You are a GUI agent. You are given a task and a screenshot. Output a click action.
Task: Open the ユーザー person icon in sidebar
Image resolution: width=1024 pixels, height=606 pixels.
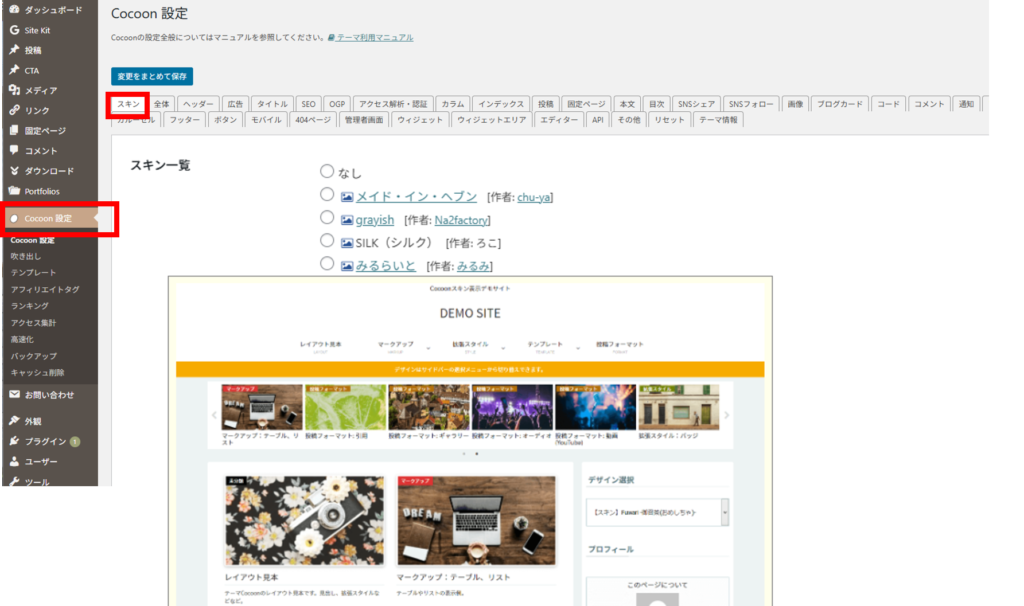(x=14, y=461)
